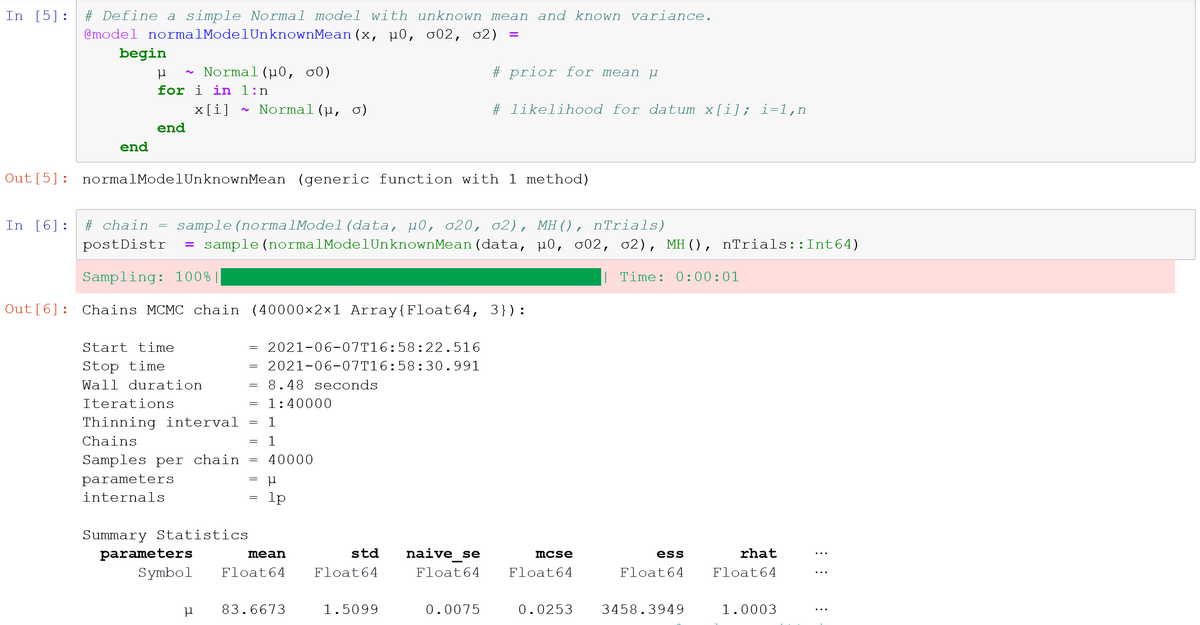Click the Start time value 16:58:22.516
The image size is (1200, 625).
[x=374, y=348]
